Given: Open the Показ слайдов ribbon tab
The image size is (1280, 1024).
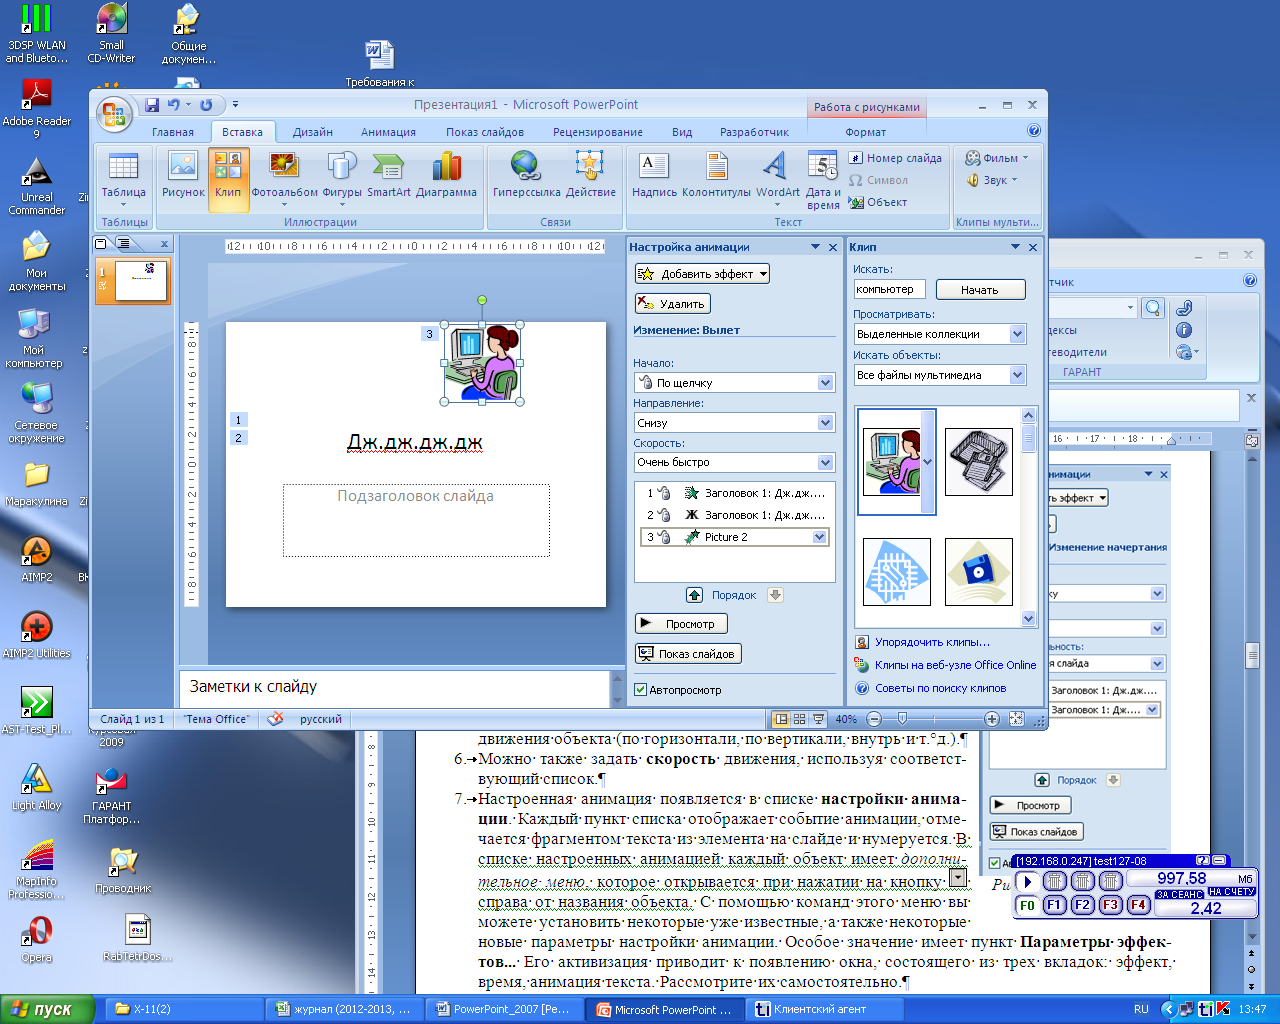Looking at the screenshot, I should tap(485, 132).
